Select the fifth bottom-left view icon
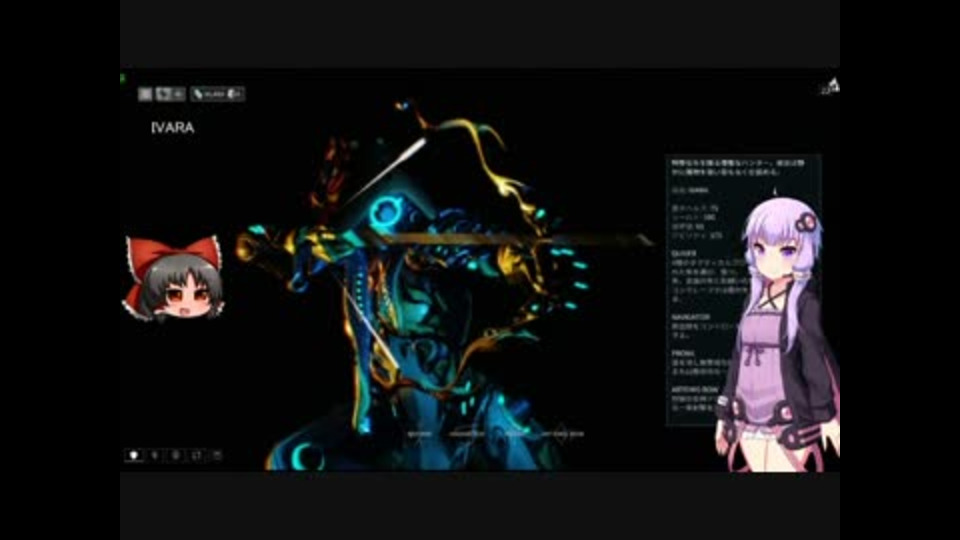Viewport: 960px width, 540px height. point(217,455)
